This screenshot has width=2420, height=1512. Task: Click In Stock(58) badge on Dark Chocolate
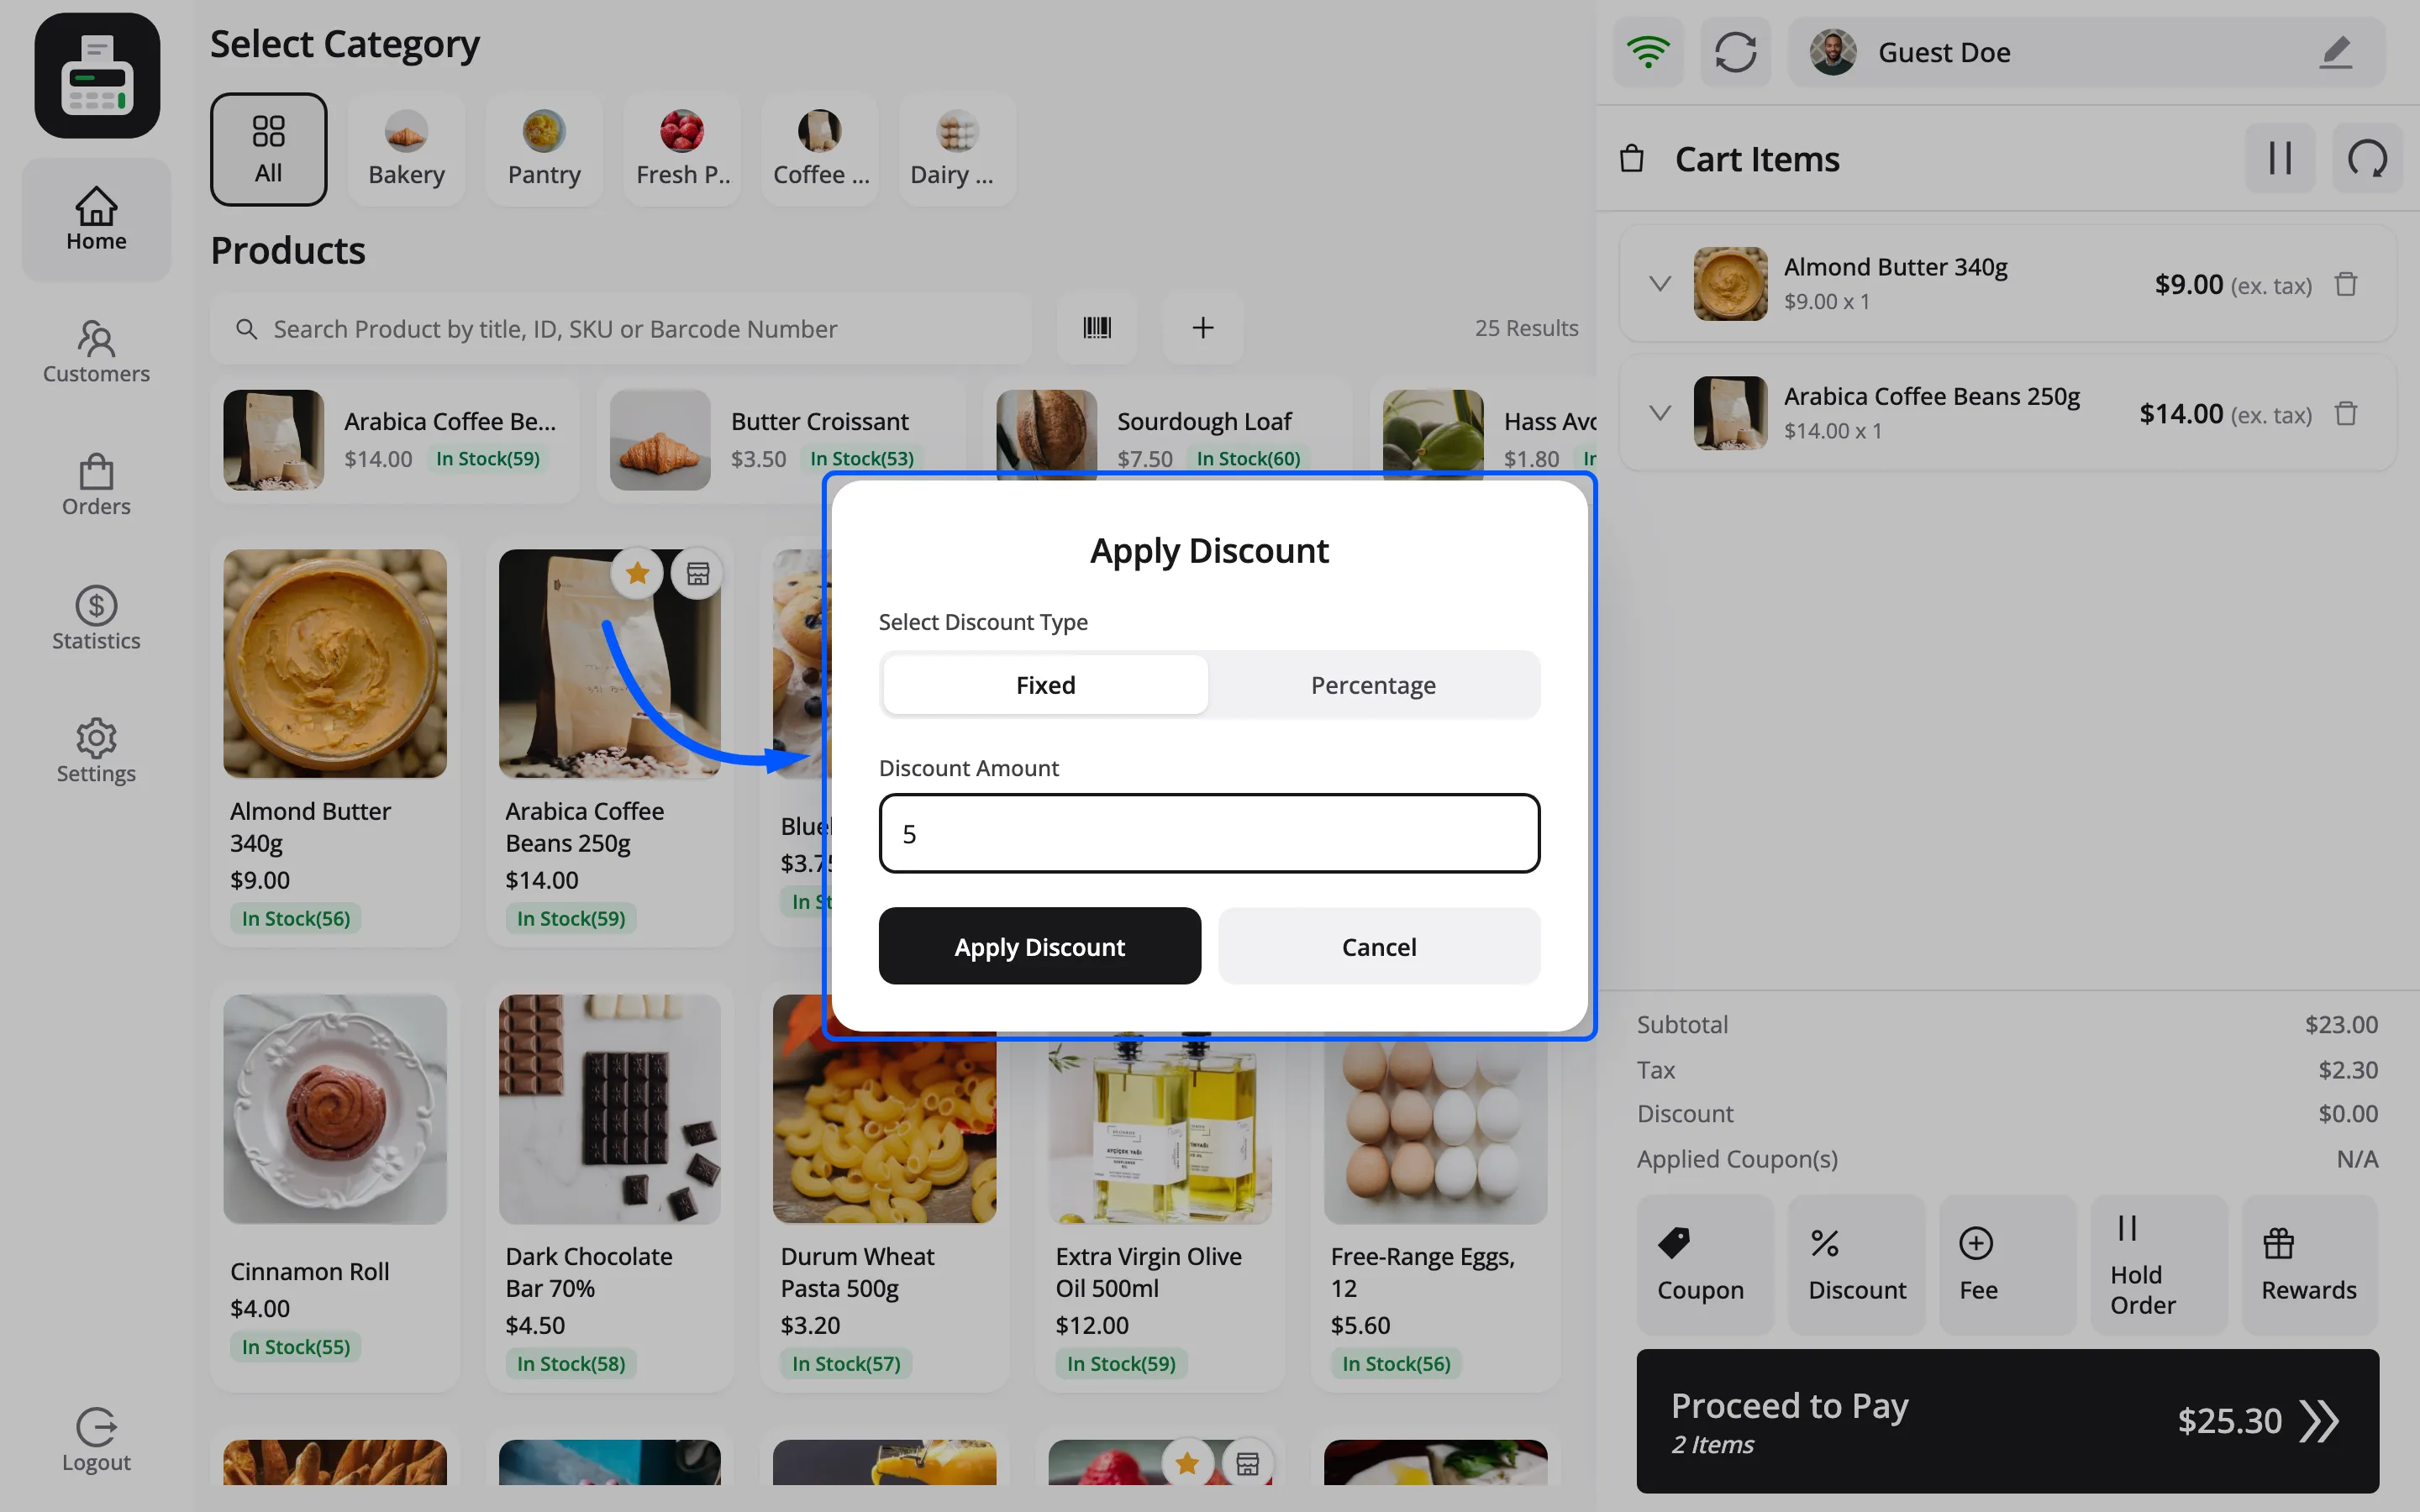(571, 1363)
